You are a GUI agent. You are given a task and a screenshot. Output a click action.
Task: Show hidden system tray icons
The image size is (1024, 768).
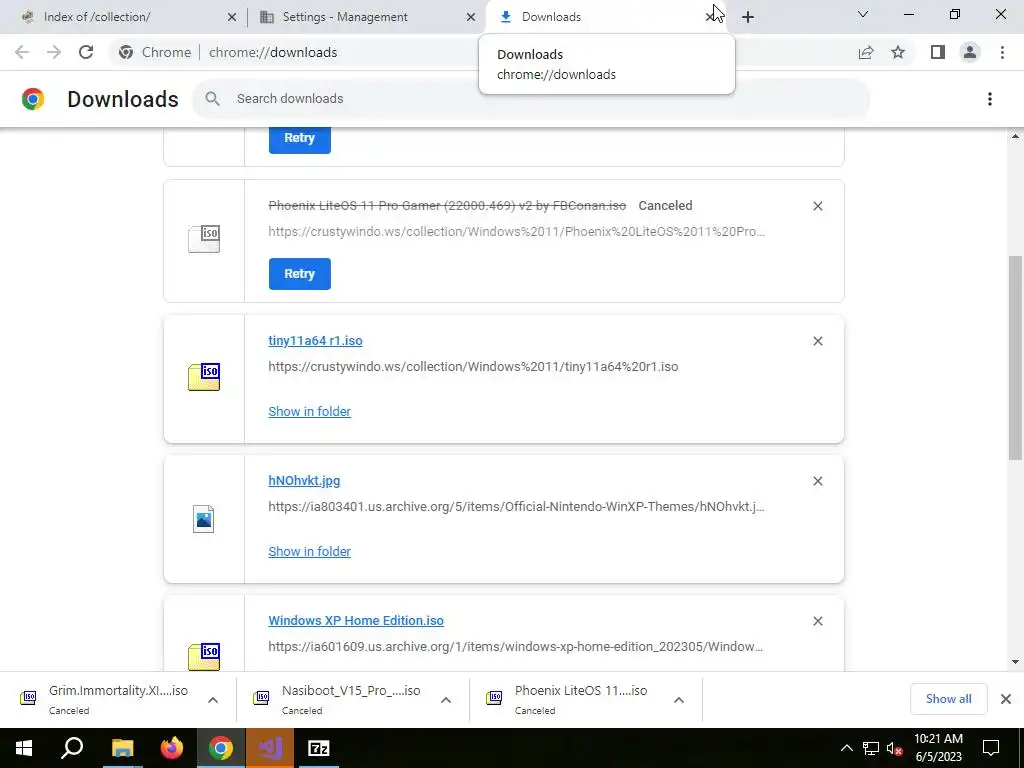click(x=846, y=748)
